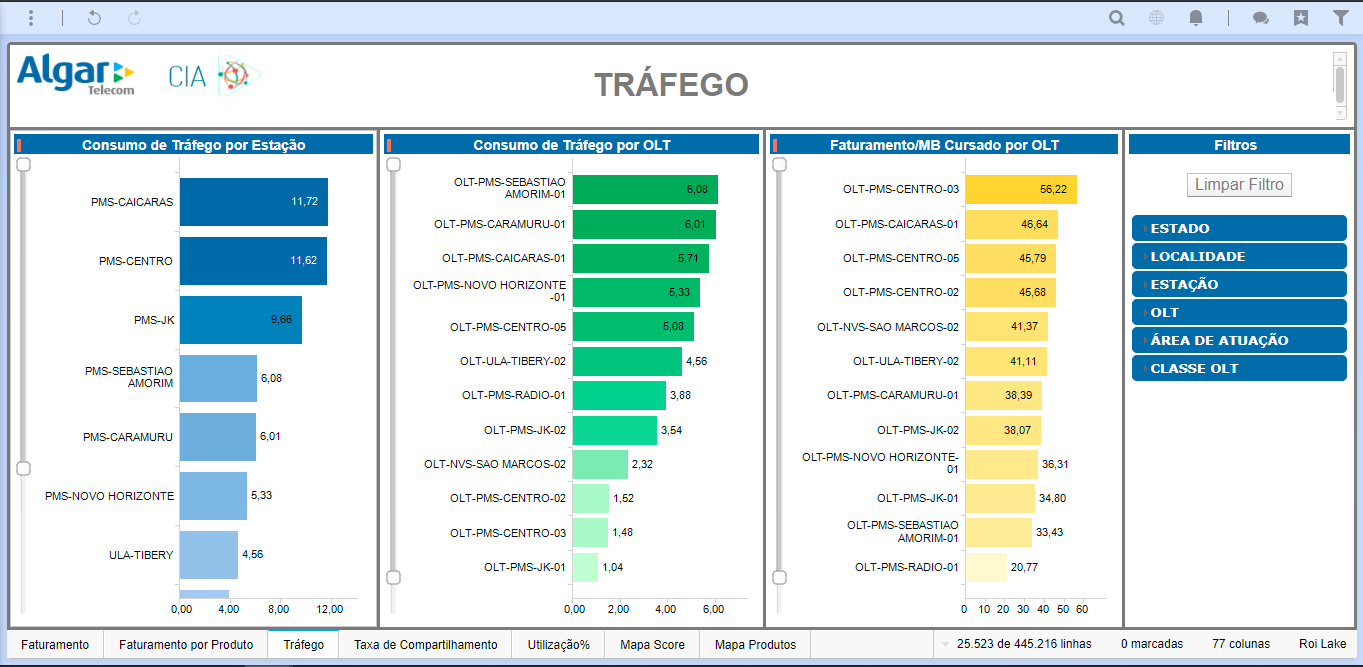Open the three-dot main menu
Viewport: 1363px width, 667px height.
coord(32,18)
